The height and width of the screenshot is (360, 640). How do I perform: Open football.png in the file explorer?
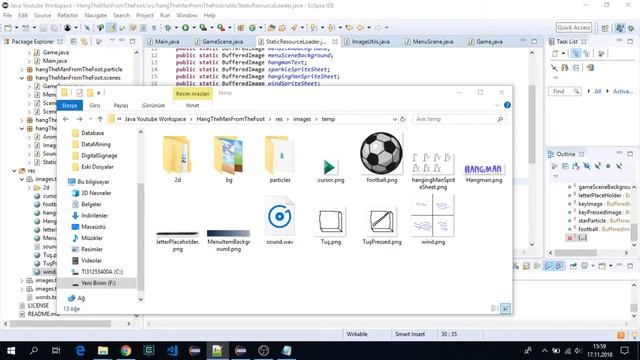pos(382,158)
